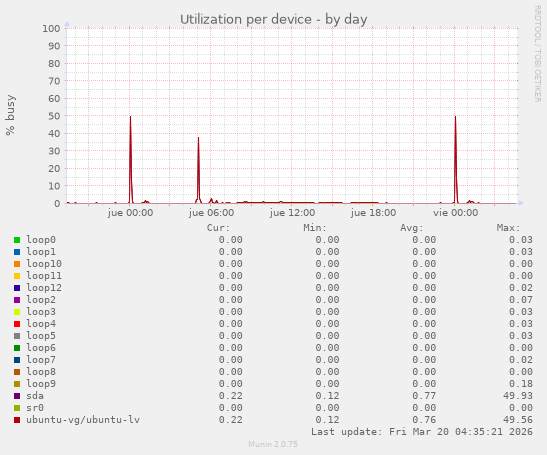This screenshot has height=455, width=547.
Task: Select the loop6 legend label
Action: pyautogui.click(x=41, y=348)
